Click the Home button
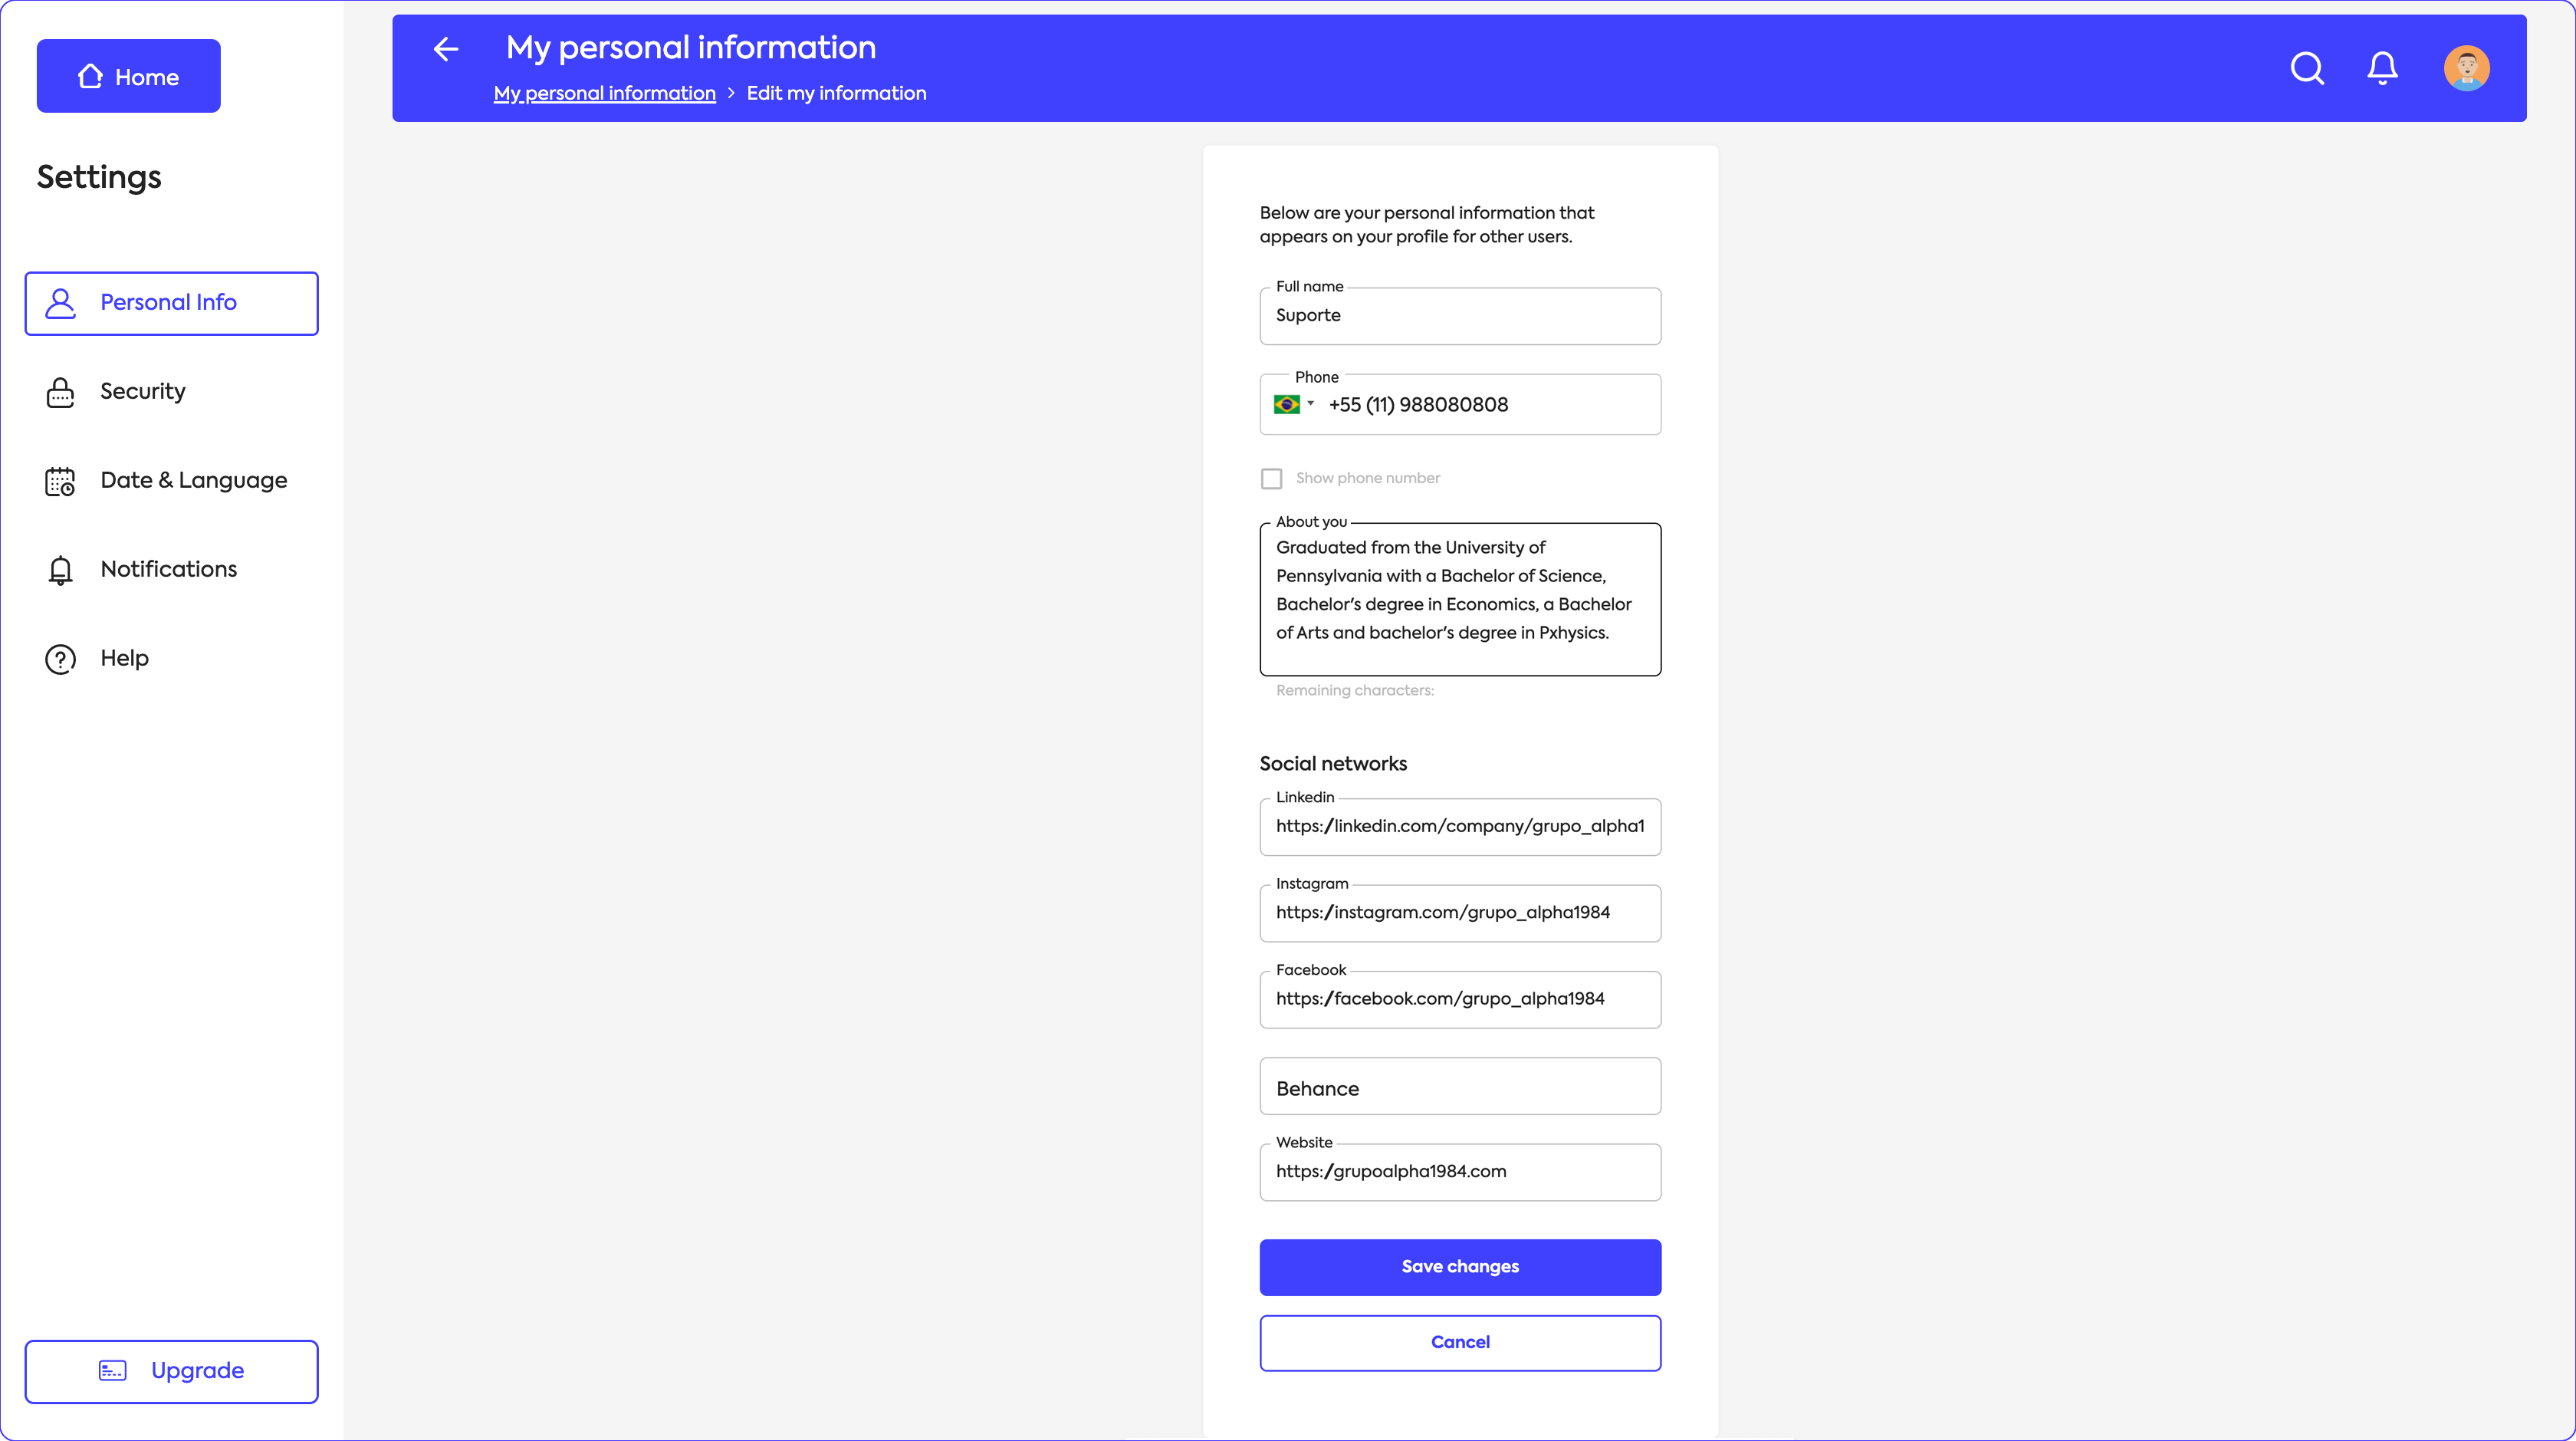Viewport: 2576px width, 1441px height. pyautogui.click(x=129, y=76)
